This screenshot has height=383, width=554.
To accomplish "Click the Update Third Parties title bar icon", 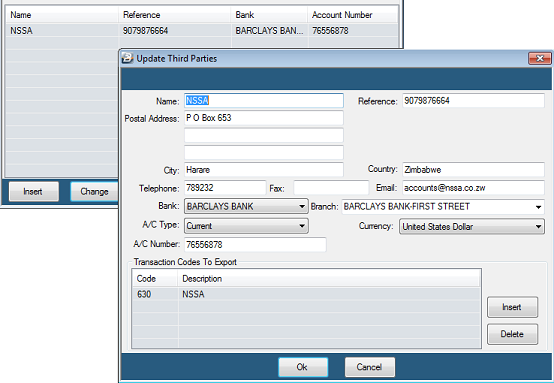I will [x=127, y=58].
